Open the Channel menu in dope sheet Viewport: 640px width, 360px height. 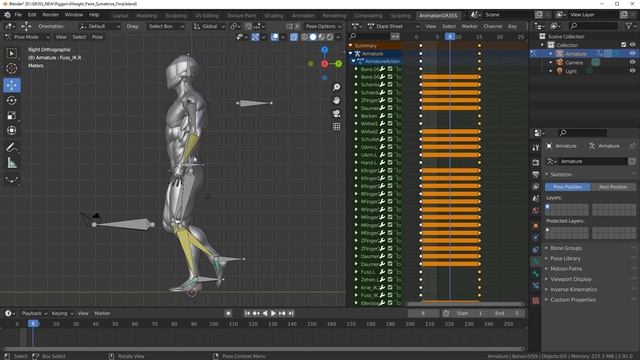[x=493, y=27]
